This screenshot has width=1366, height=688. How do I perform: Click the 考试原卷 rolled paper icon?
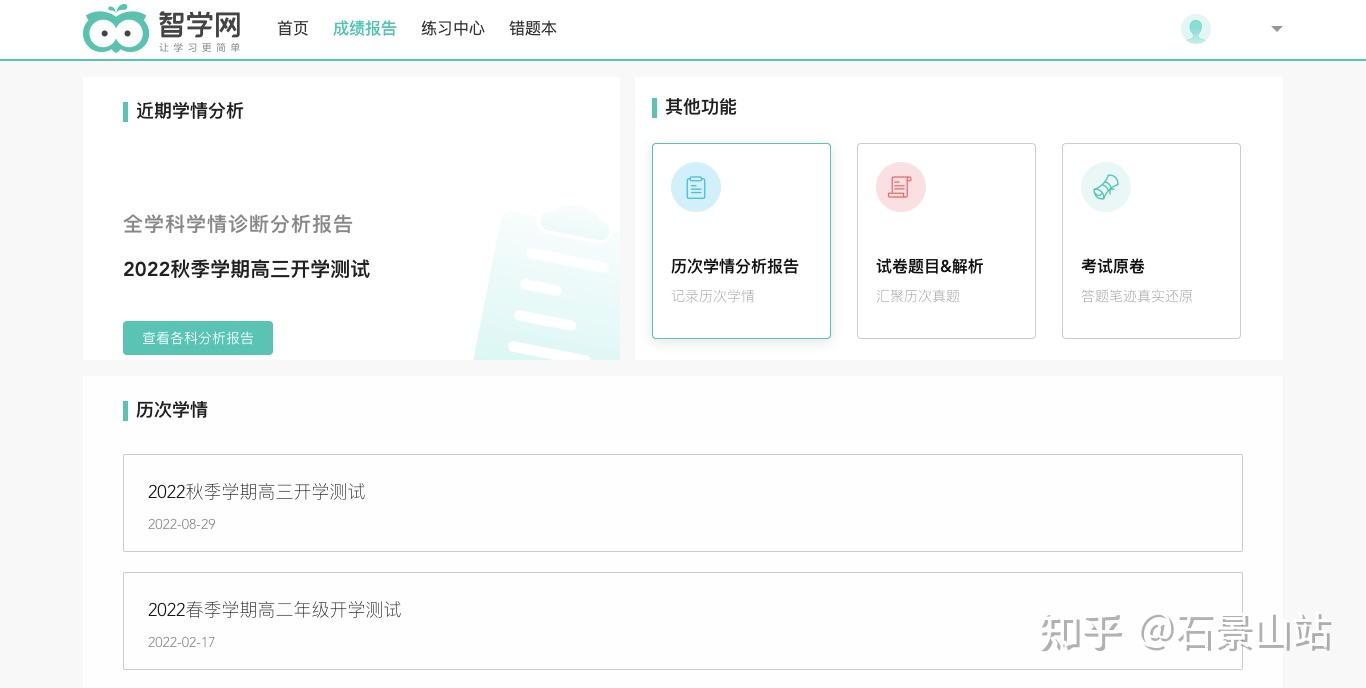coord(1106,187)
